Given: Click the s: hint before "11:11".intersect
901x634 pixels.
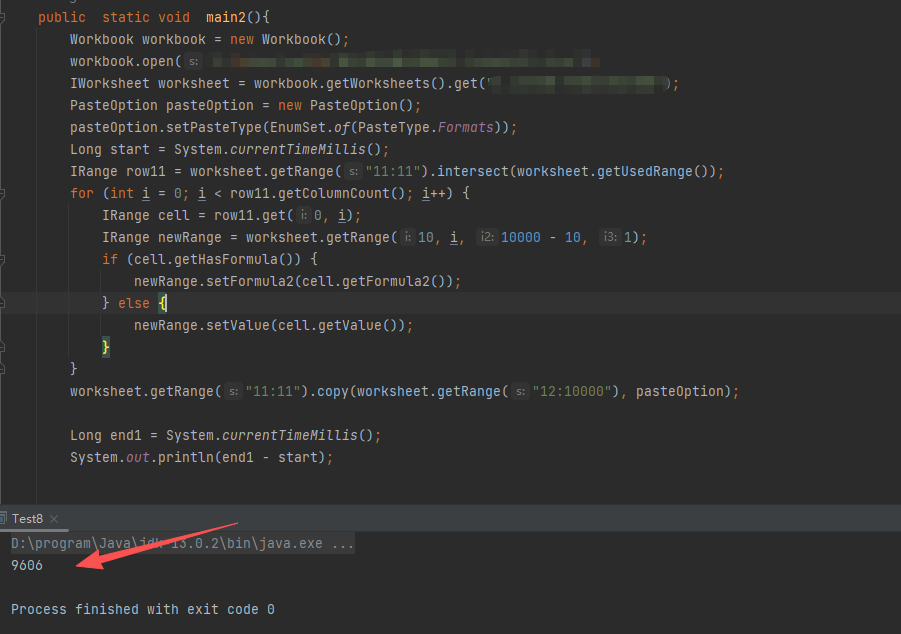Looking at the screenshot, I should click(x=353, y=172).
